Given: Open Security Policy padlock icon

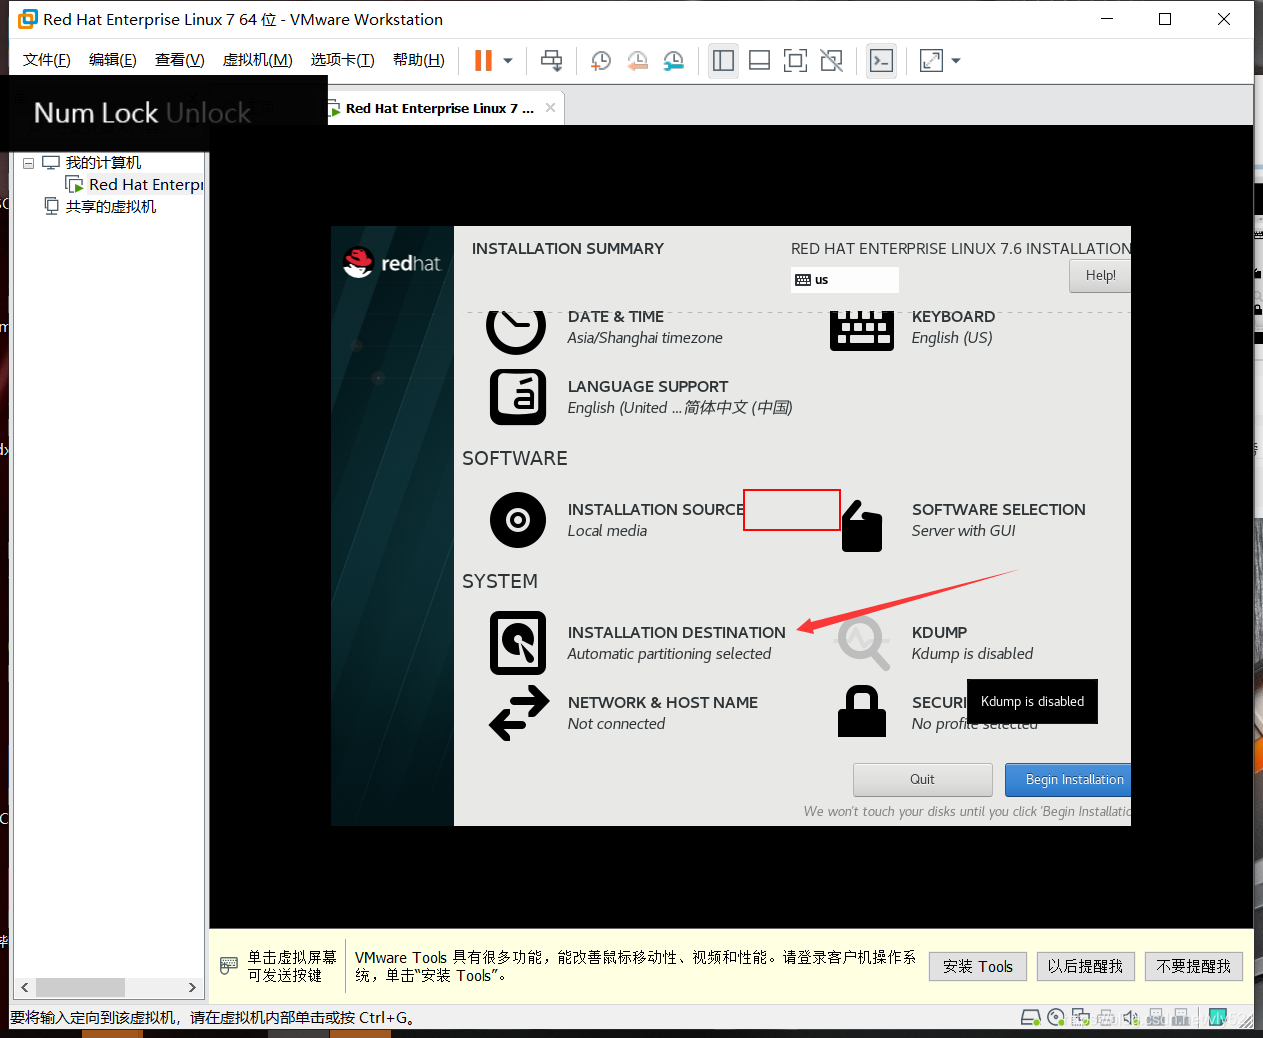Looking at the screenshot, I should point(861,711).
